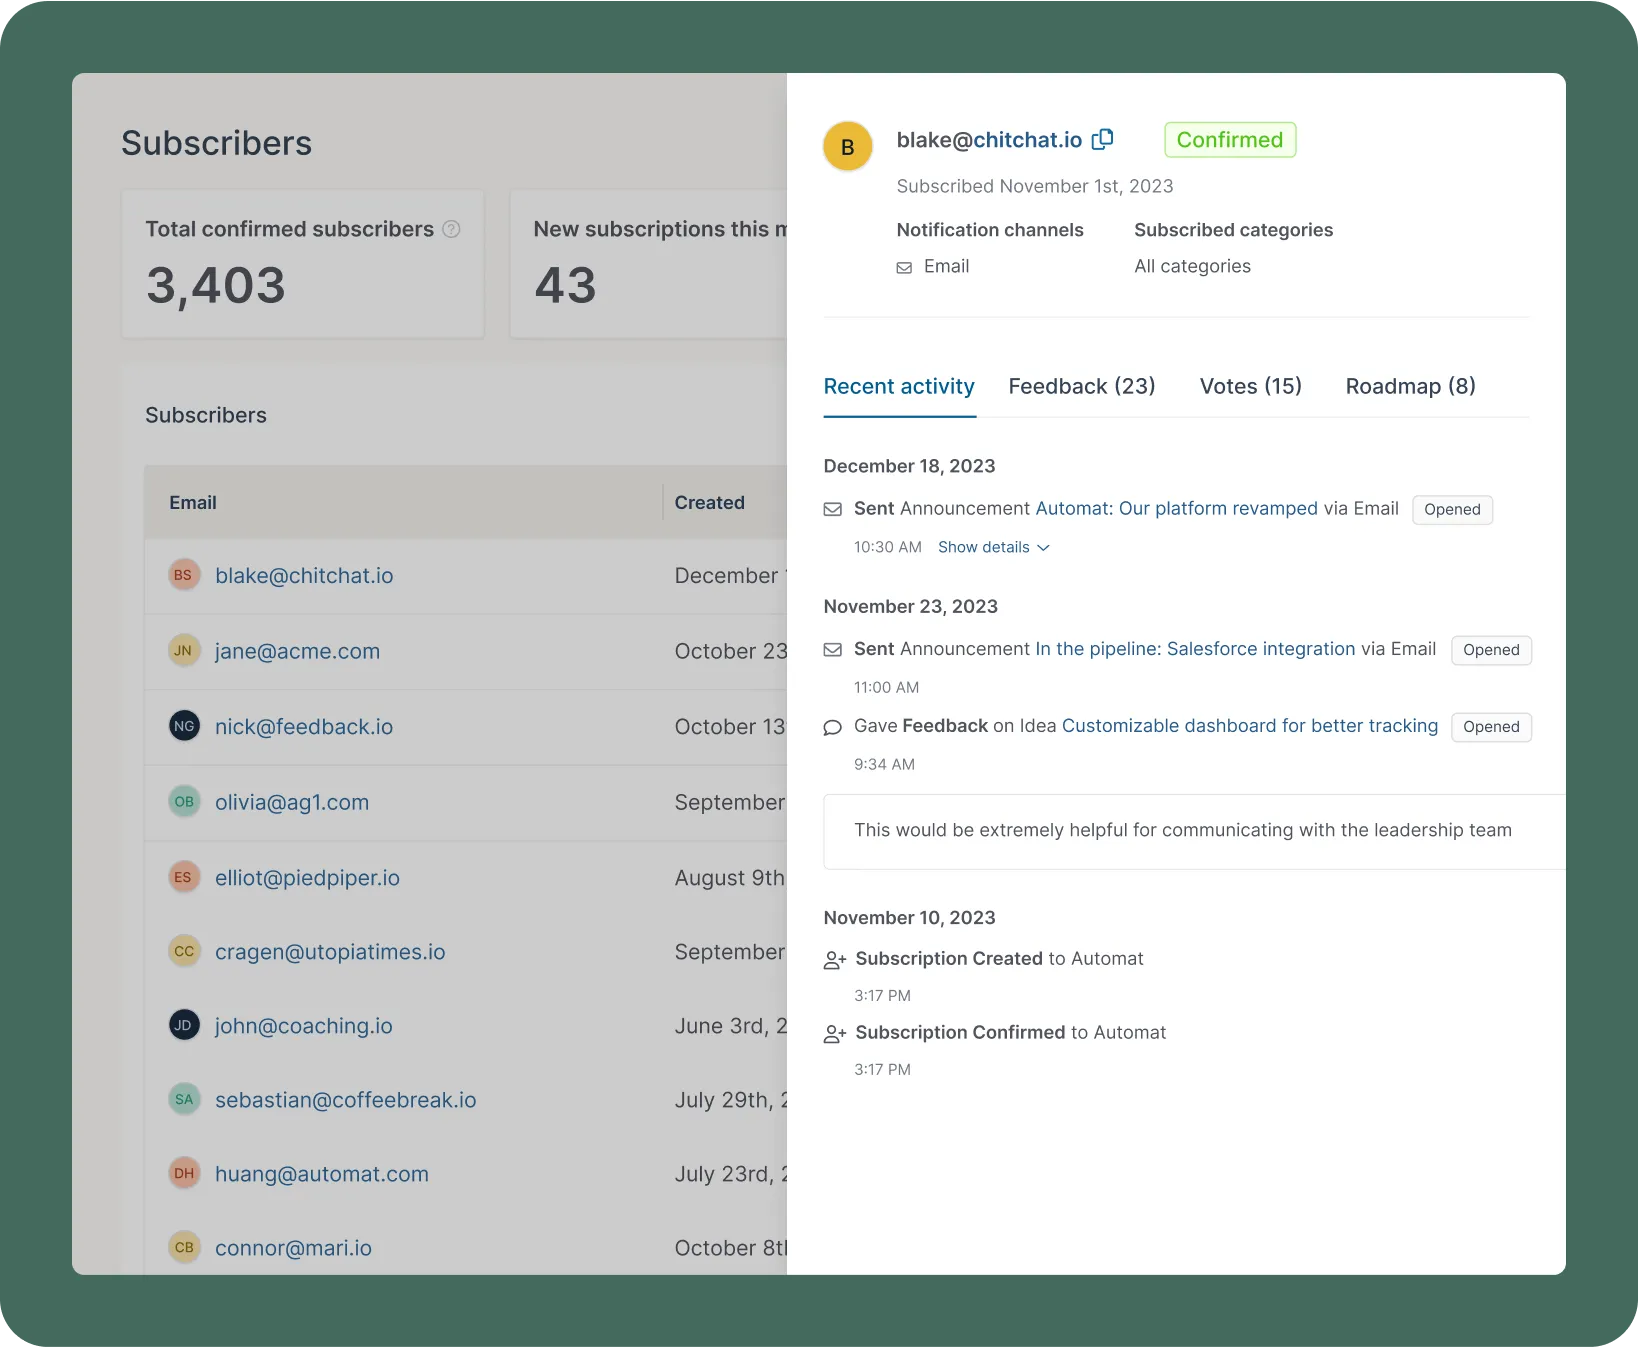The image size is (1638, 1347).
Task: Click the question mark beside Total confirmed subscribers
Action: point(451,229)
